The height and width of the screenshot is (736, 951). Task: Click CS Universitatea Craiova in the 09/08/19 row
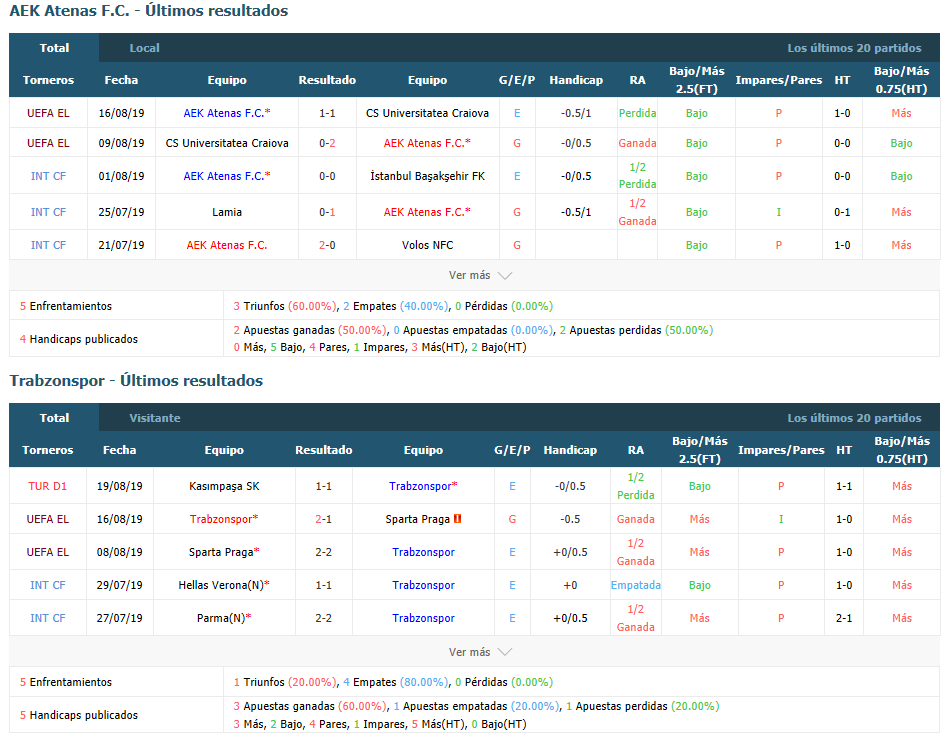click(227, 143)
